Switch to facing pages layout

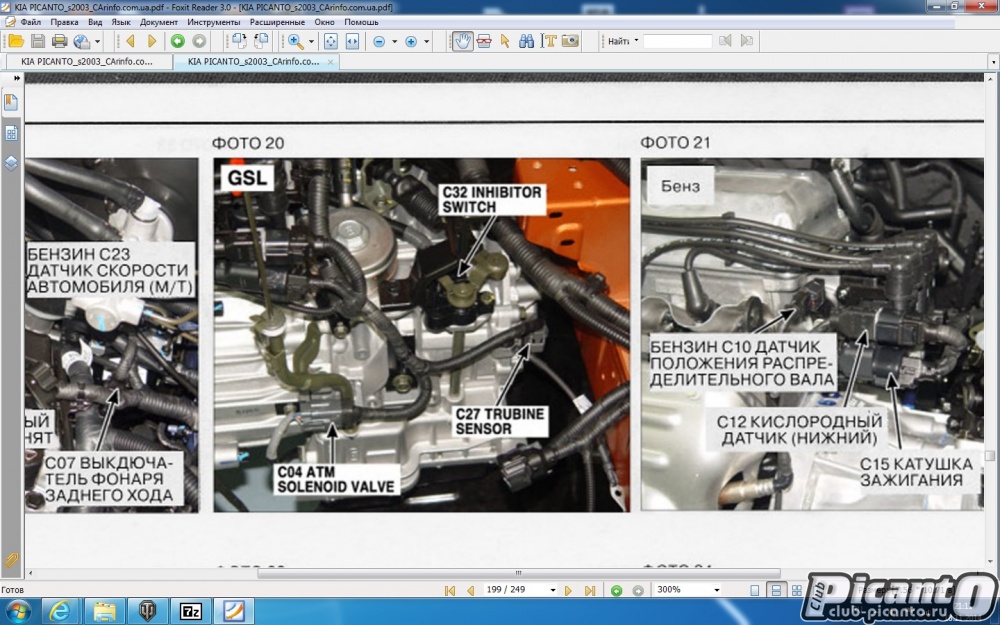pyautogui.click(x=797, y=591)
